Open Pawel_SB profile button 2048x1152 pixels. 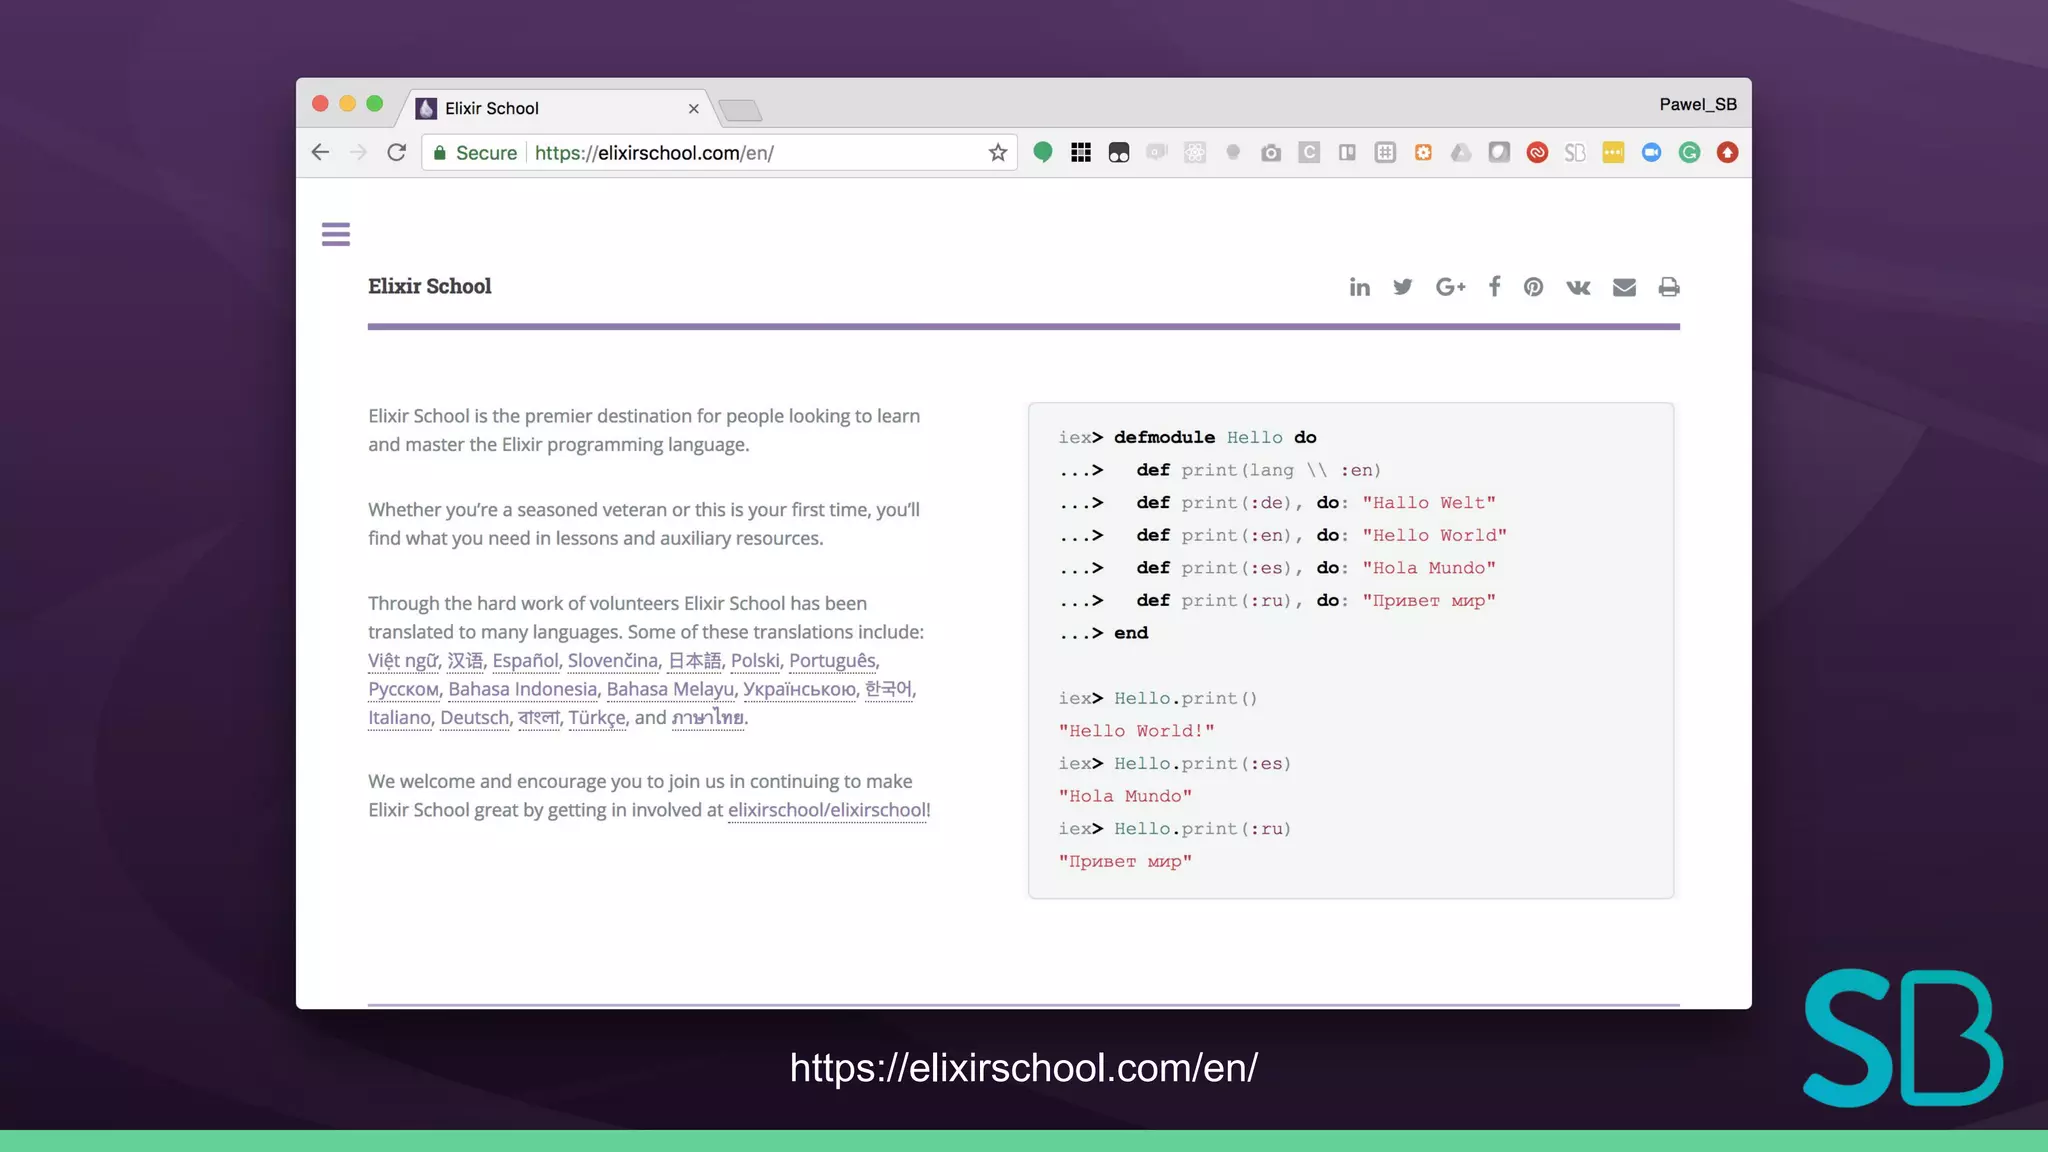(1698, 104)
